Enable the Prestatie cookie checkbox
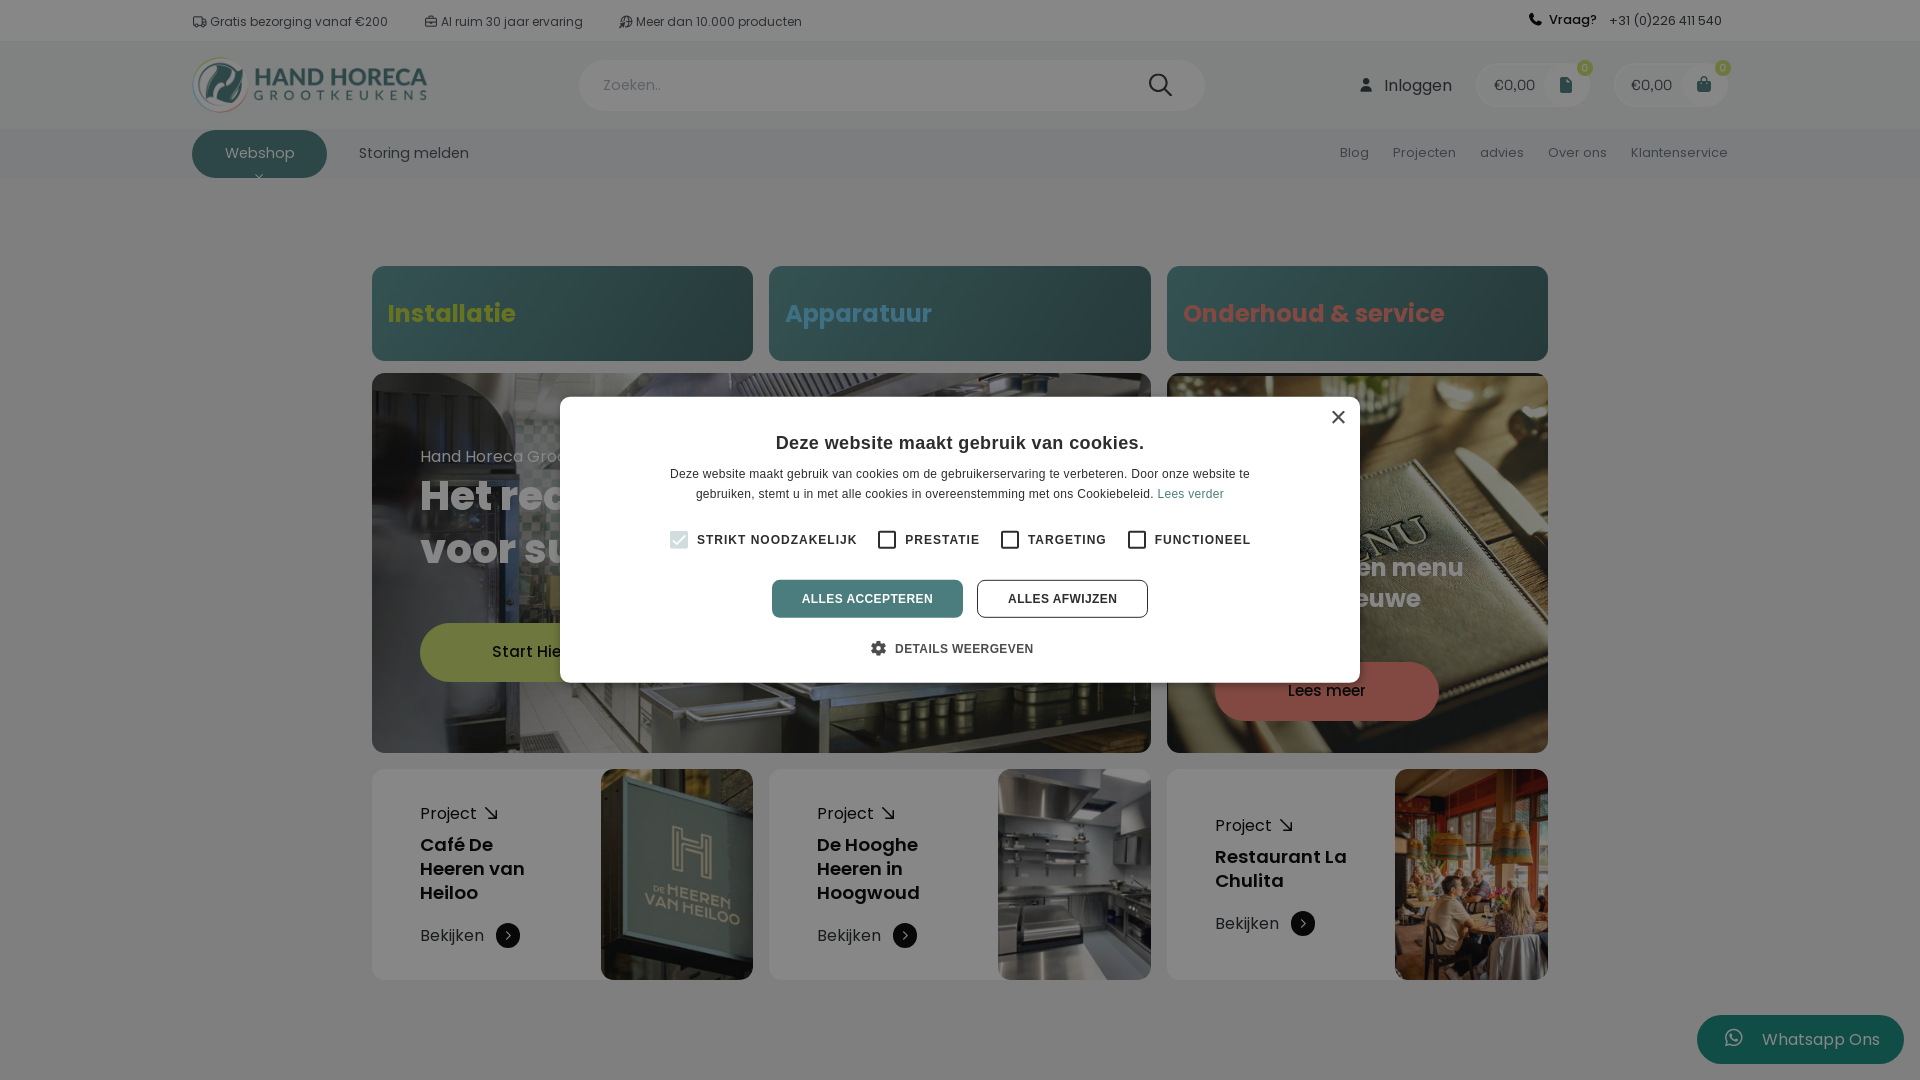The image size is (1920, 1080). coord(887,540)
